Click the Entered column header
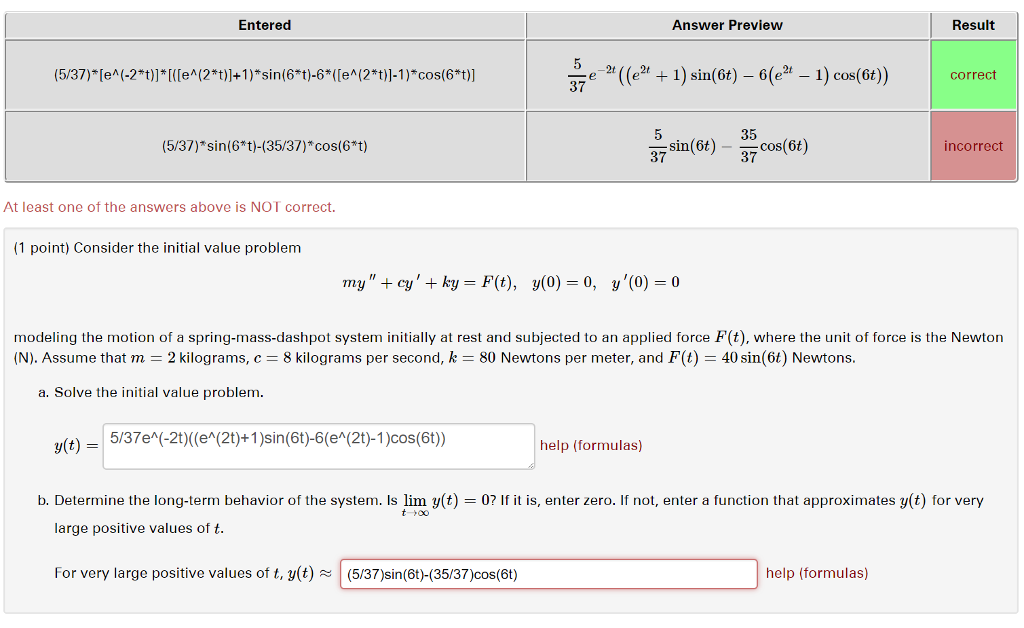Screen dimensions: 1024x628 [264, 25]
